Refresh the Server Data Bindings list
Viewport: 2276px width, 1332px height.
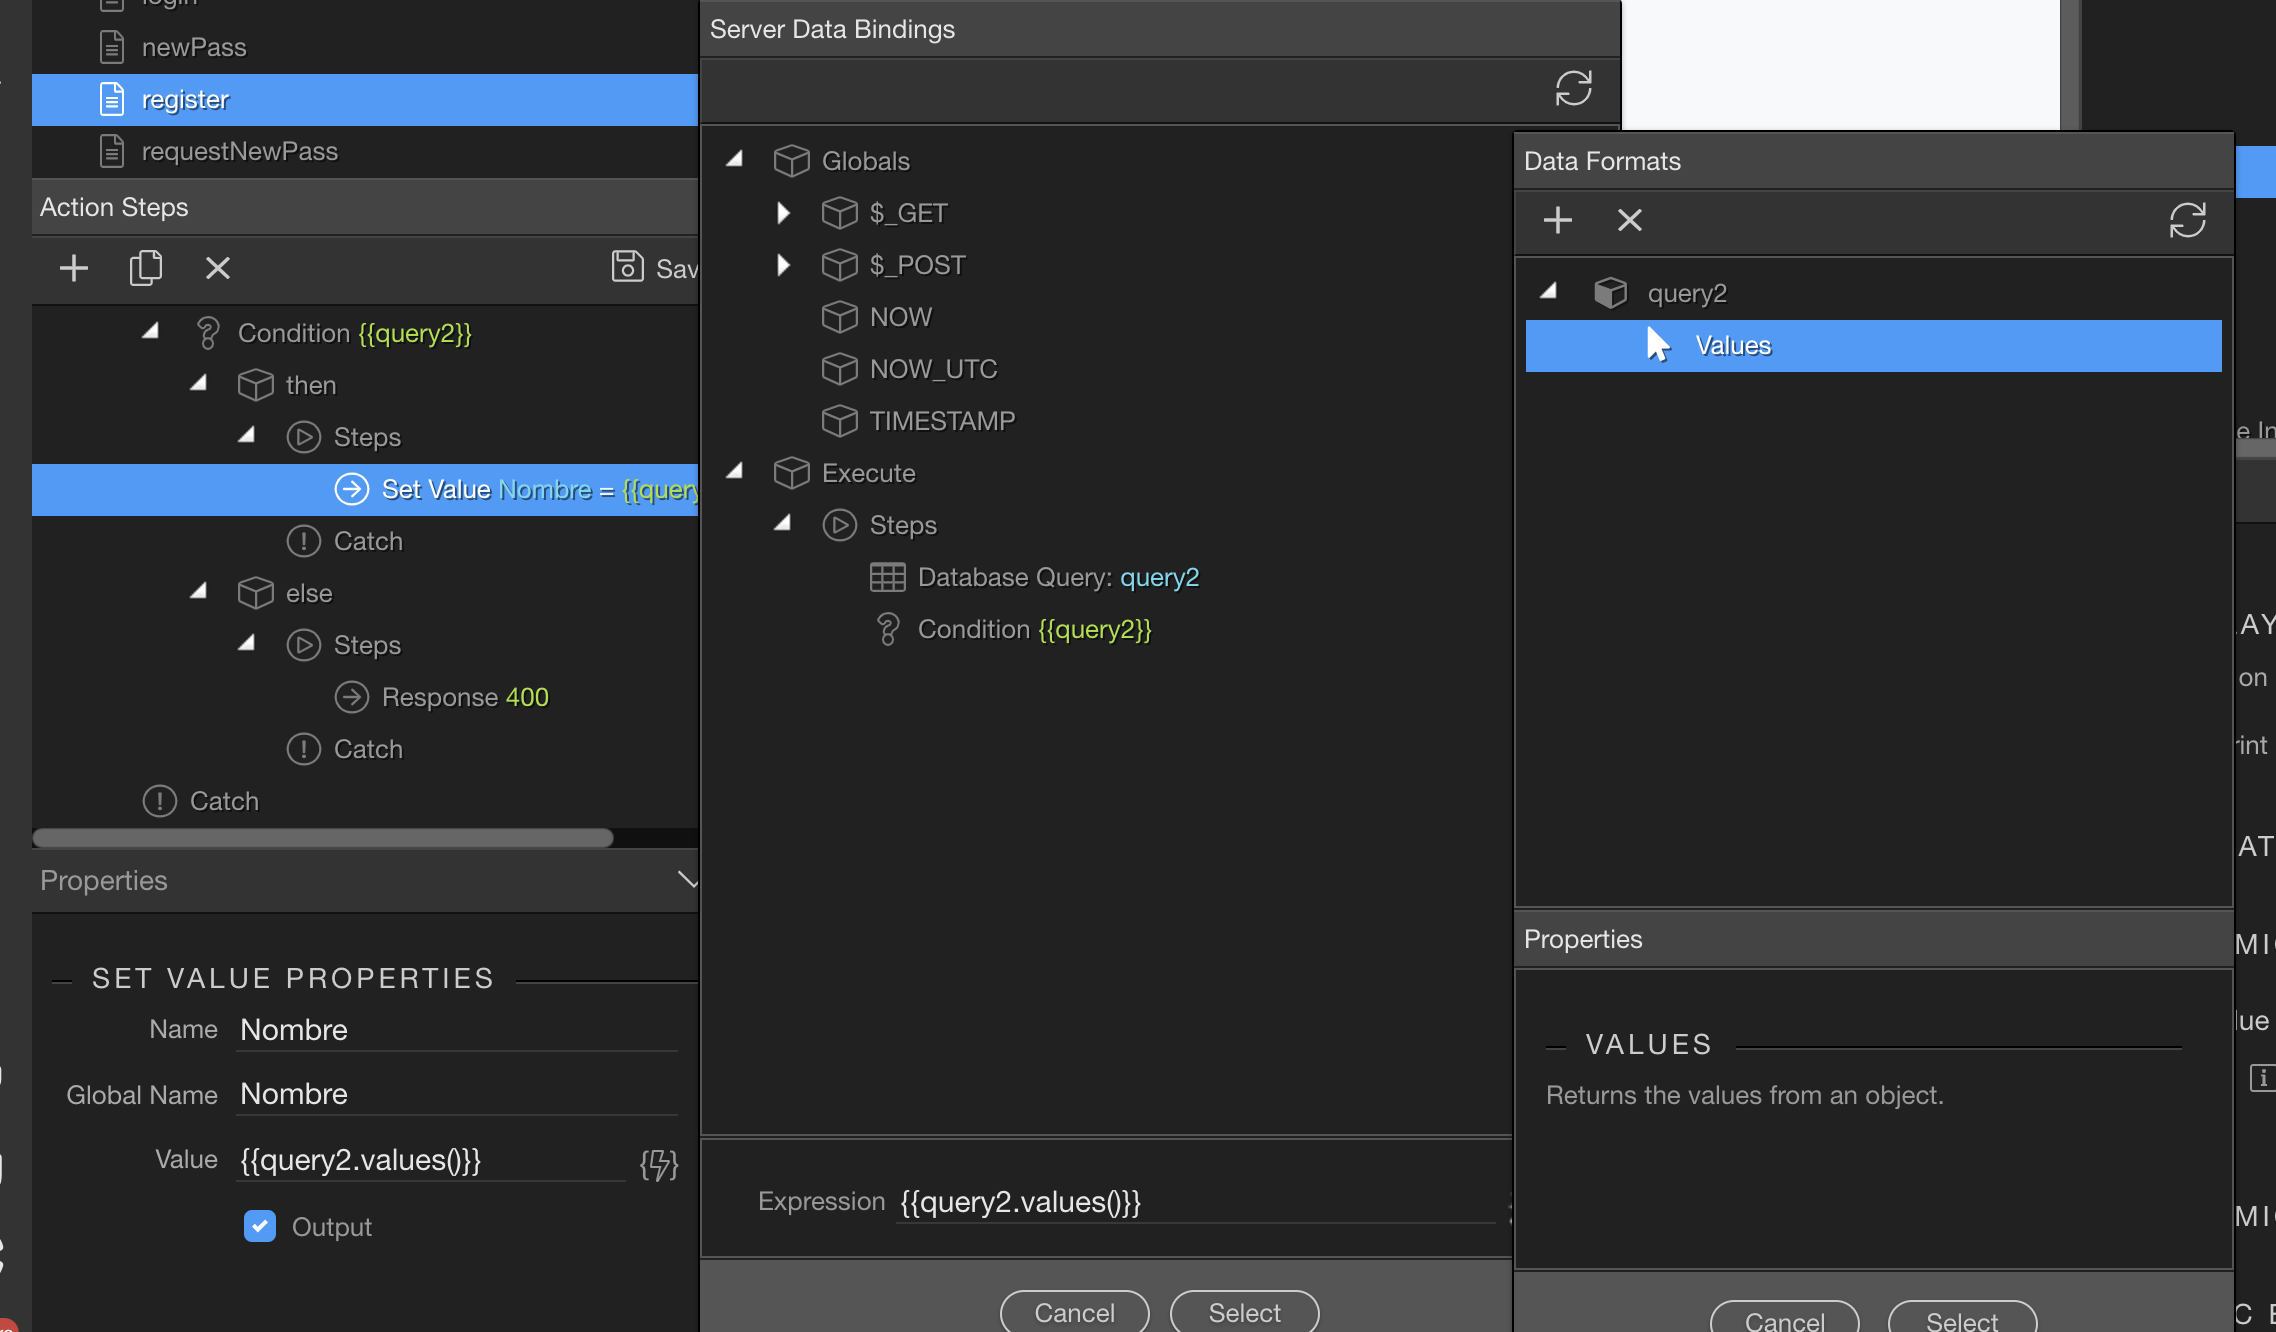[x=1573, y=88]
